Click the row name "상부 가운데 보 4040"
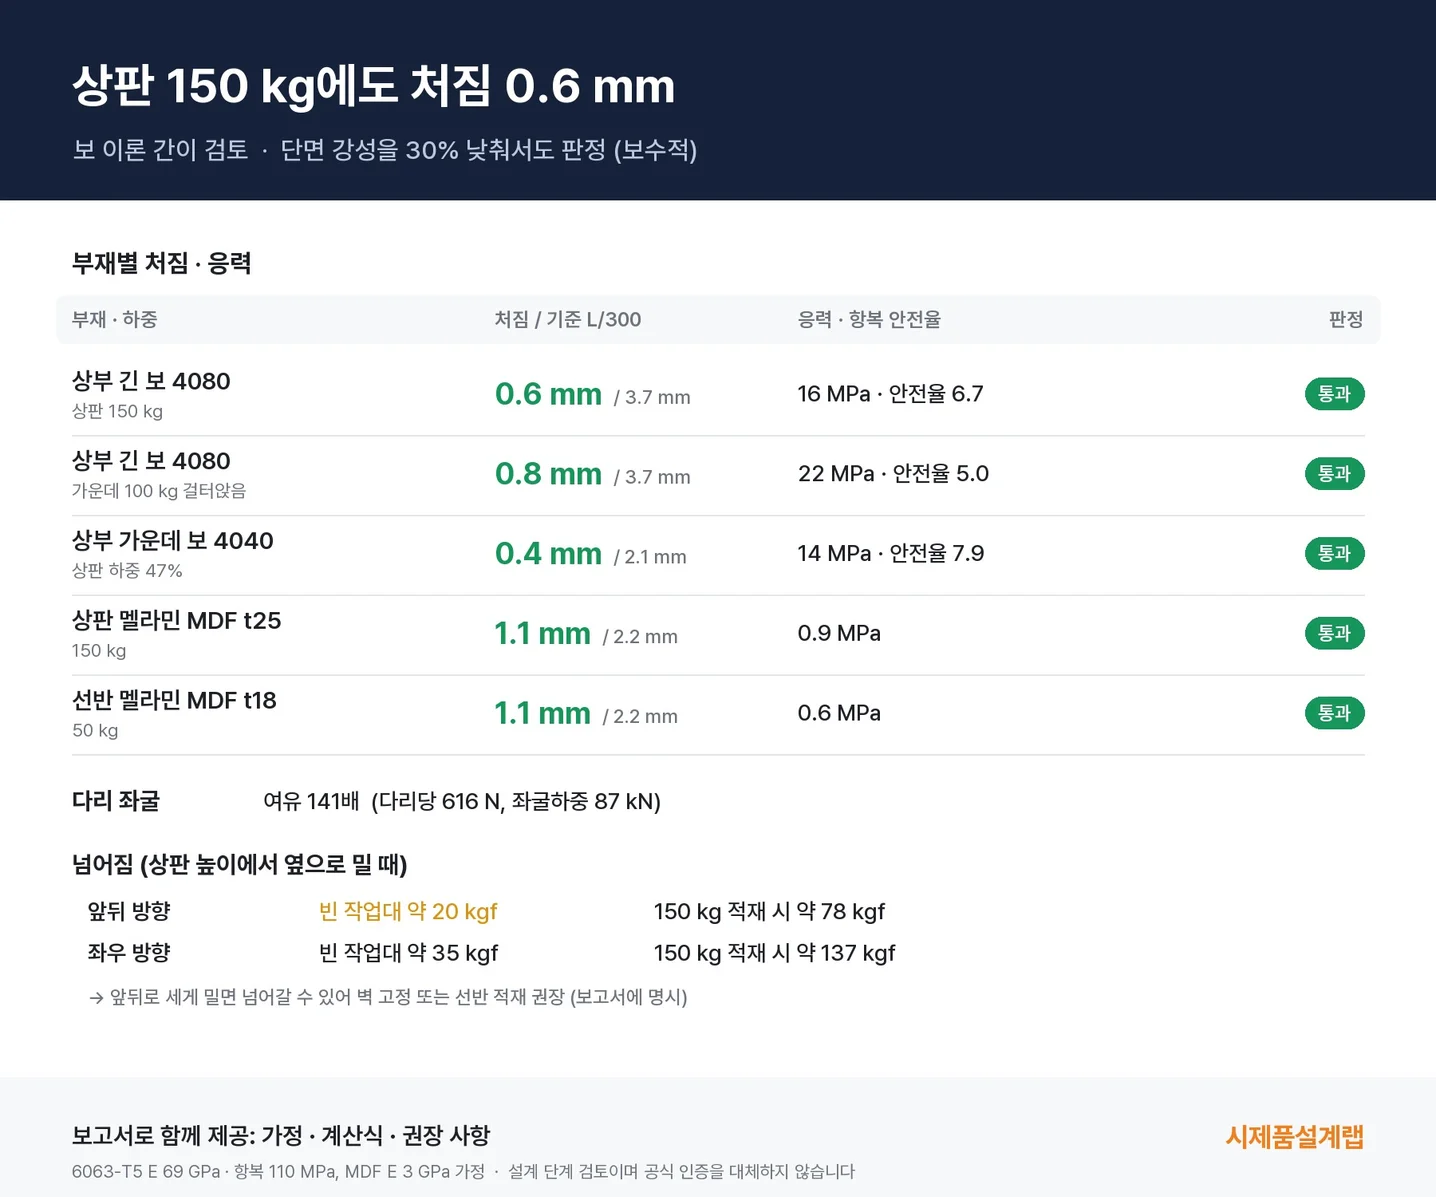 pyautogui.click(x=172, y=541)
